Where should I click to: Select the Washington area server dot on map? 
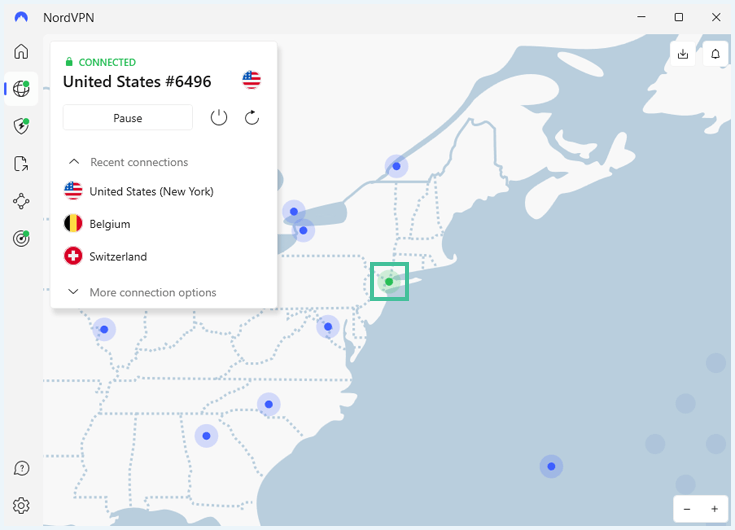(328, 327)
